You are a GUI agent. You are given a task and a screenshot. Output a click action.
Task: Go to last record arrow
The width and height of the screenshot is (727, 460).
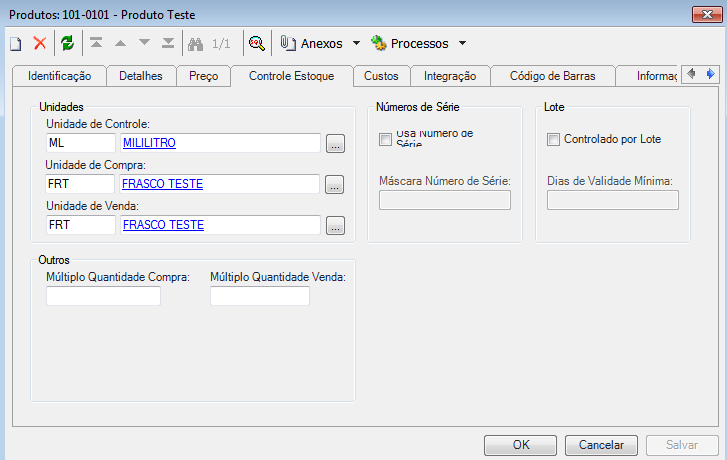point(168,43)
